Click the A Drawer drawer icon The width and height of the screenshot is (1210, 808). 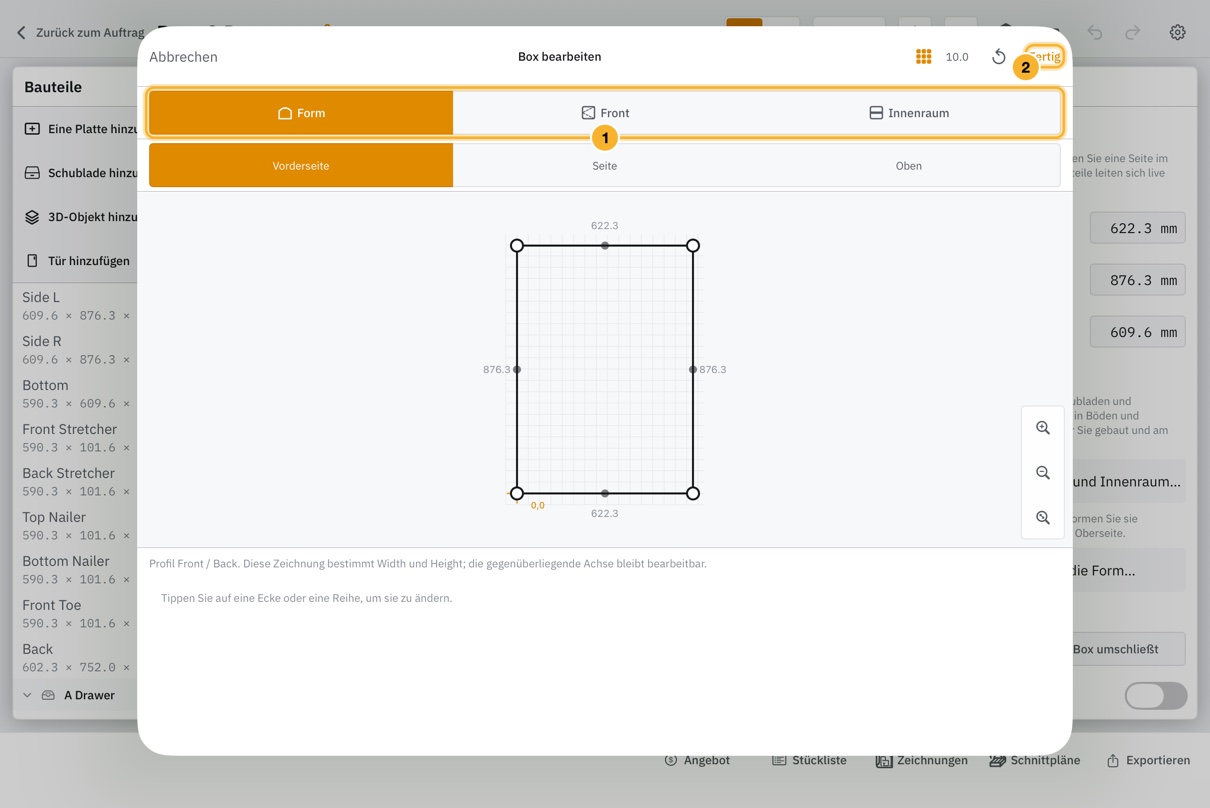[x=48, y=695]
